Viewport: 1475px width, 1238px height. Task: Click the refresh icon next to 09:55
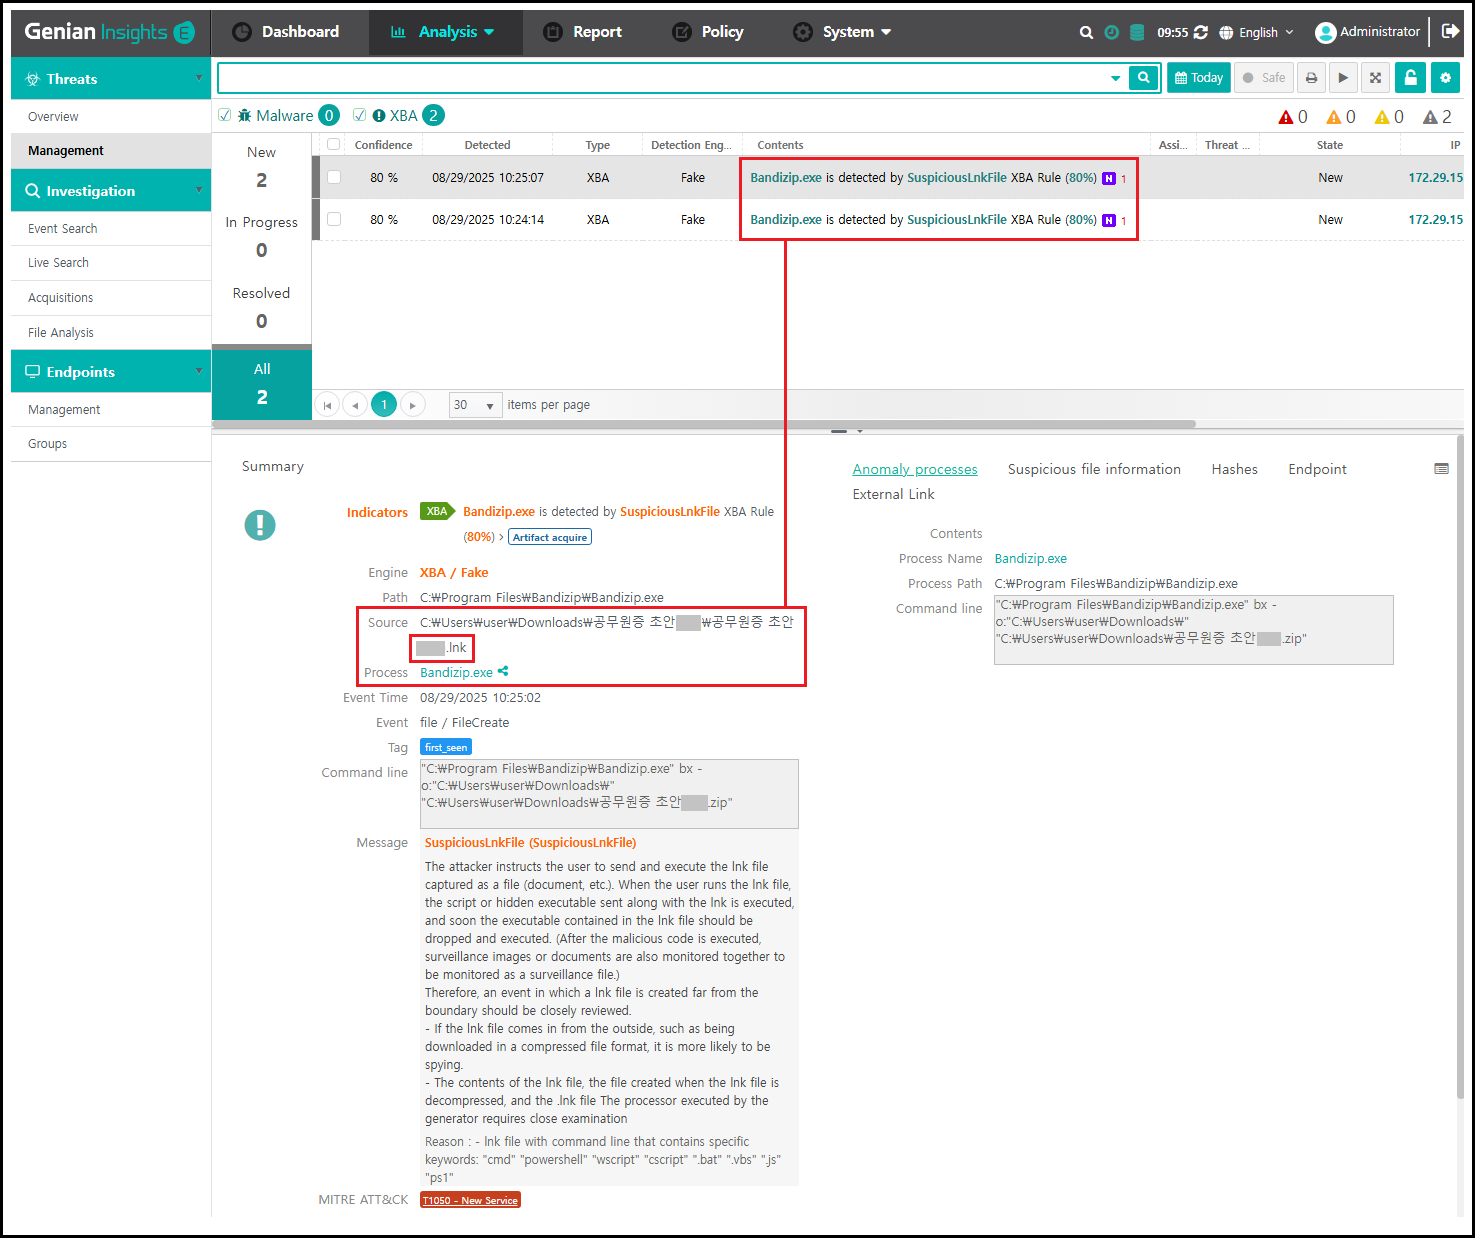[x=1201, y=32]
